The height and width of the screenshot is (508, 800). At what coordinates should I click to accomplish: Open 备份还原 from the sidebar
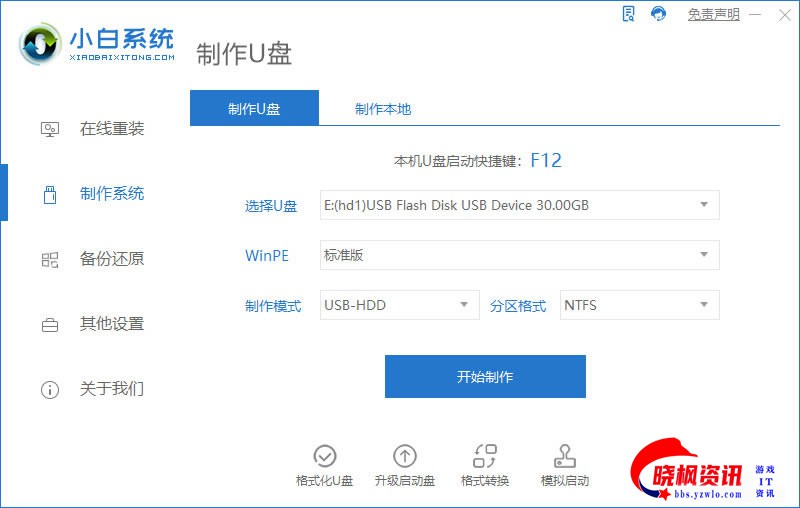(x=92, y=259)
